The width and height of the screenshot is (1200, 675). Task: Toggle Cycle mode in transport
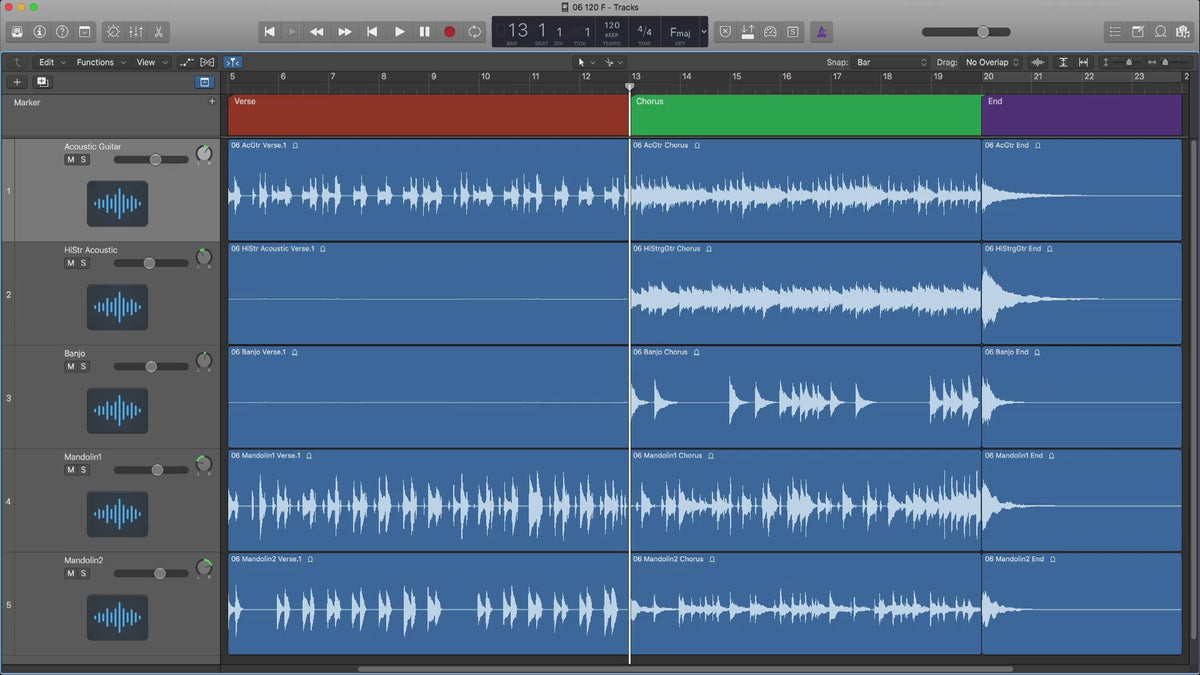[x=474, y=32]
